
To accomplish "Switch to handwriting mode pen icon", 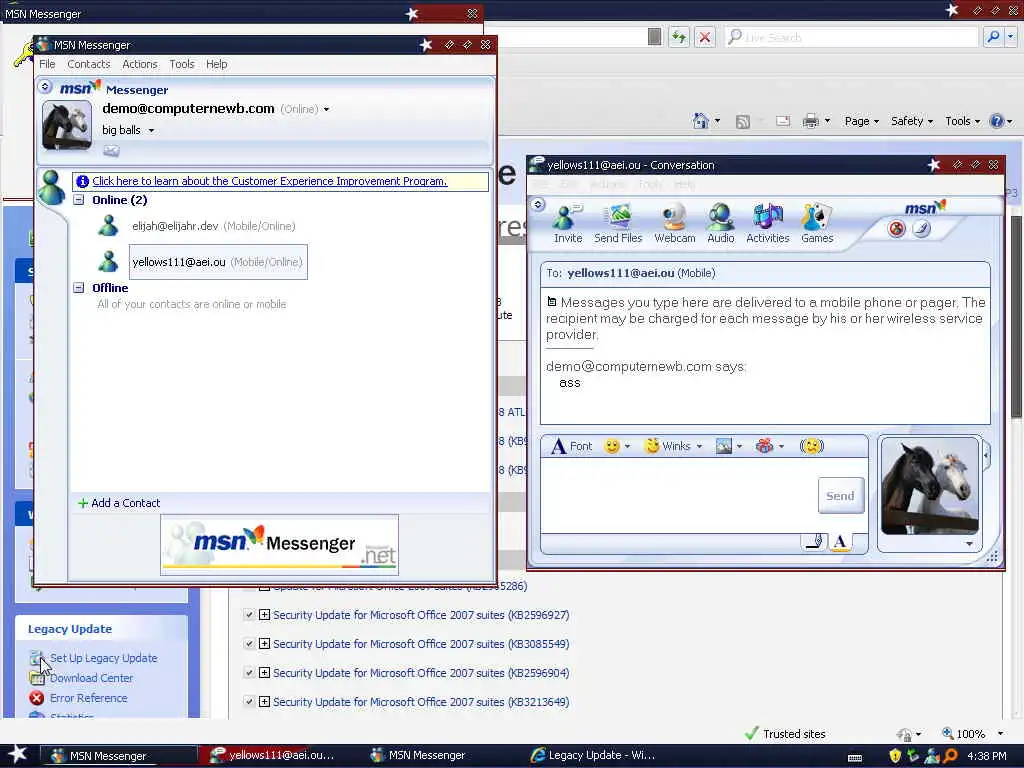I will [x=814, y=541].
